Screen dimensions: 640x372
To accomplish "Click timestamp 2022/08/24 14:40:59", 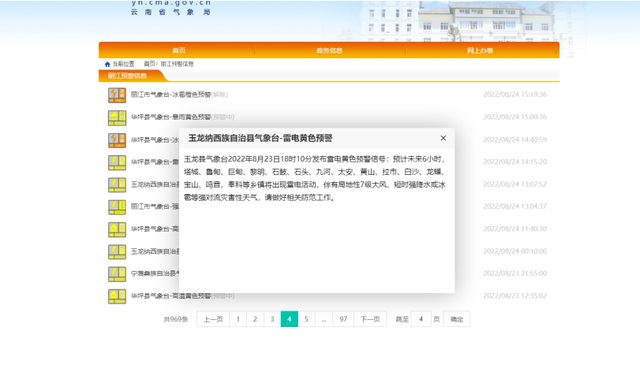I will coord(515,140).
